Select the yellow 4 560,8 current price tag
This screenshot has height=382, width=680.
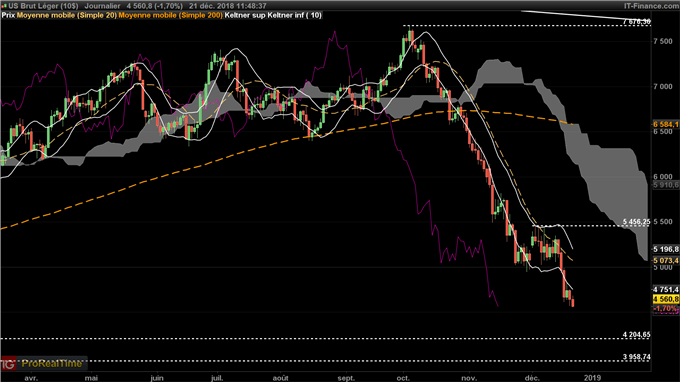[666, 299]
